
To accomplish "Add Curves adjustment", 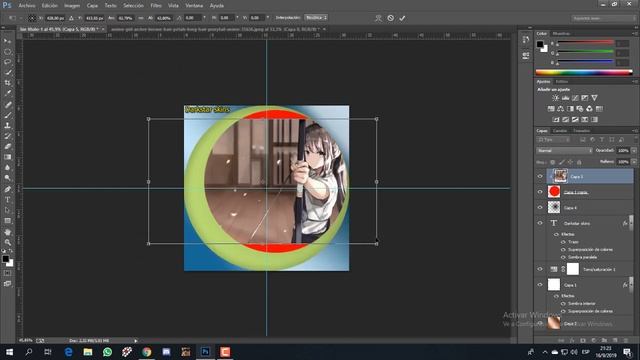I will point(575,98).
